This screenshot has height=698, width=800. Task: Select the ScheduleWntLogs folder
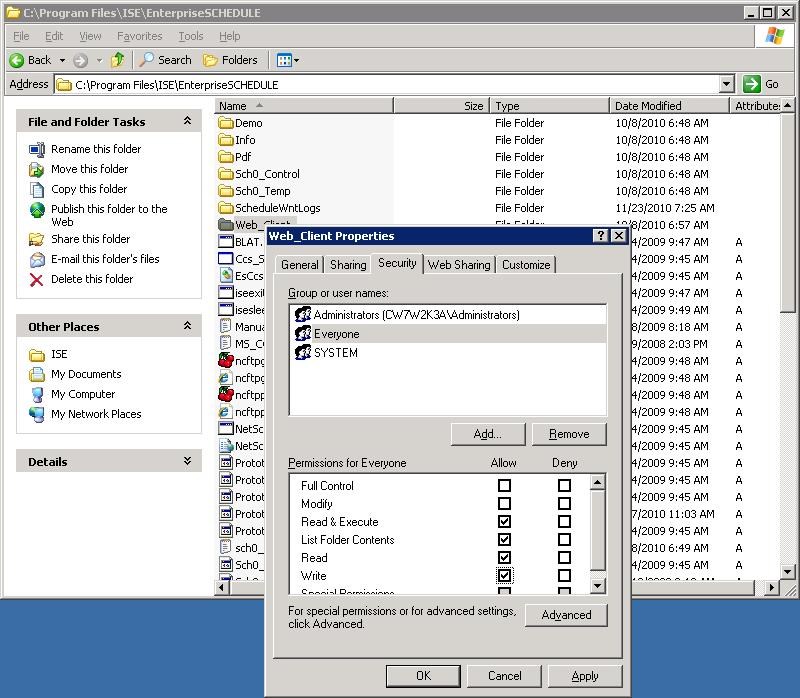(277, 208)
